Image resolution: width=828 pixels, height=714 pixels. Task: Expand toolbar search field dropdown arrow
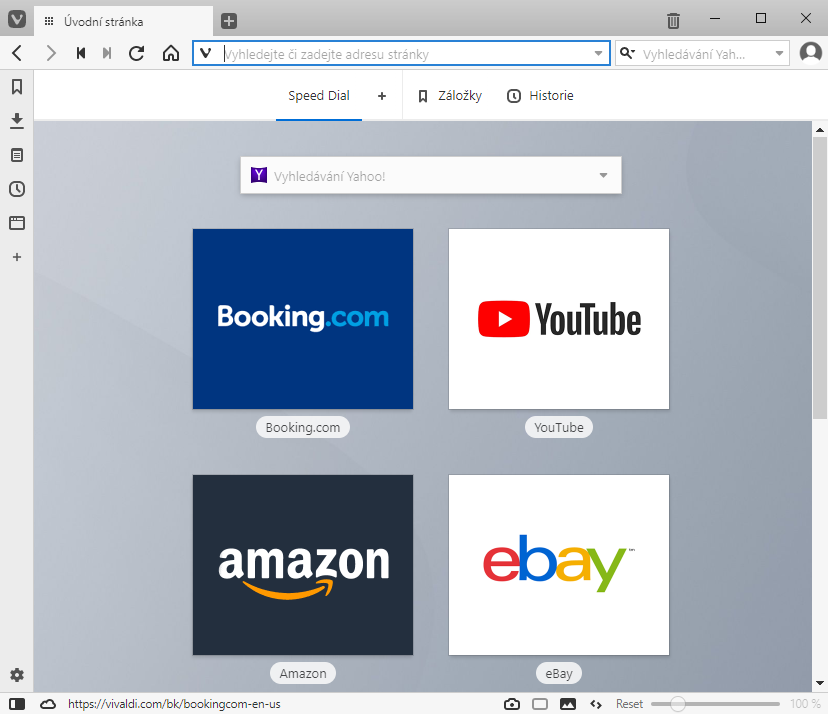coord(779,53)
